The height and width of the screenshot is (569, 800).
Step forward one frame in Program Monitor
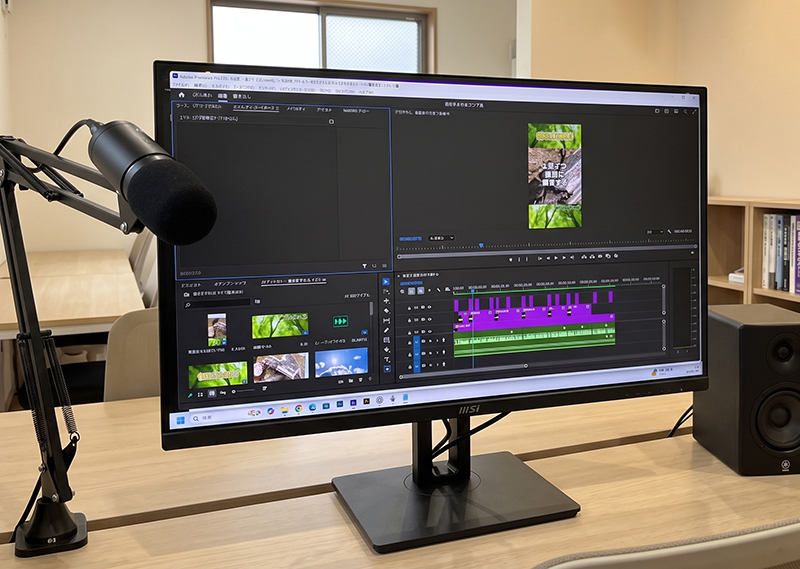(x=564, y=258)
